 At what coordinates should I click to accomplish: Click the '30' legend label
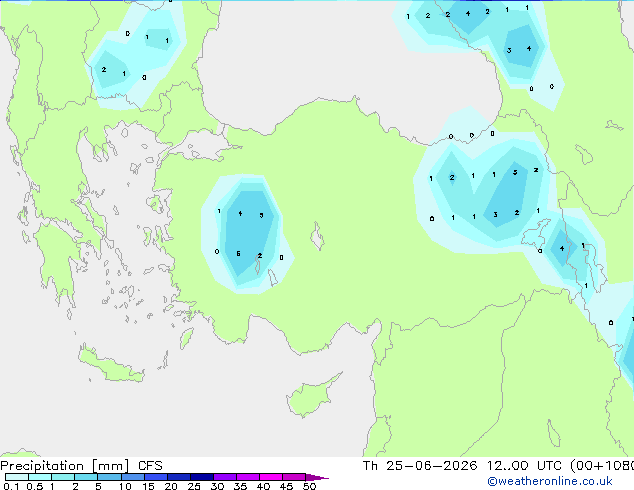coord(217,486)
